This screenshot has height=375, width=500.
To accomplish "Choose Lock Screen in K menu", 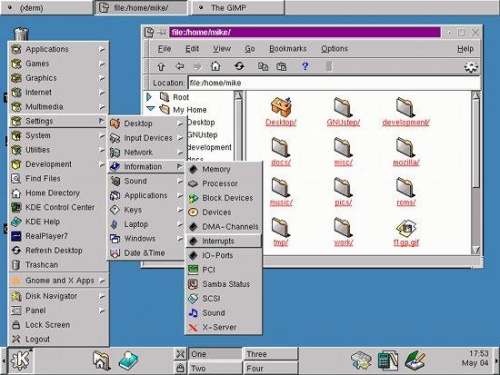I will (x=58, y=325).
